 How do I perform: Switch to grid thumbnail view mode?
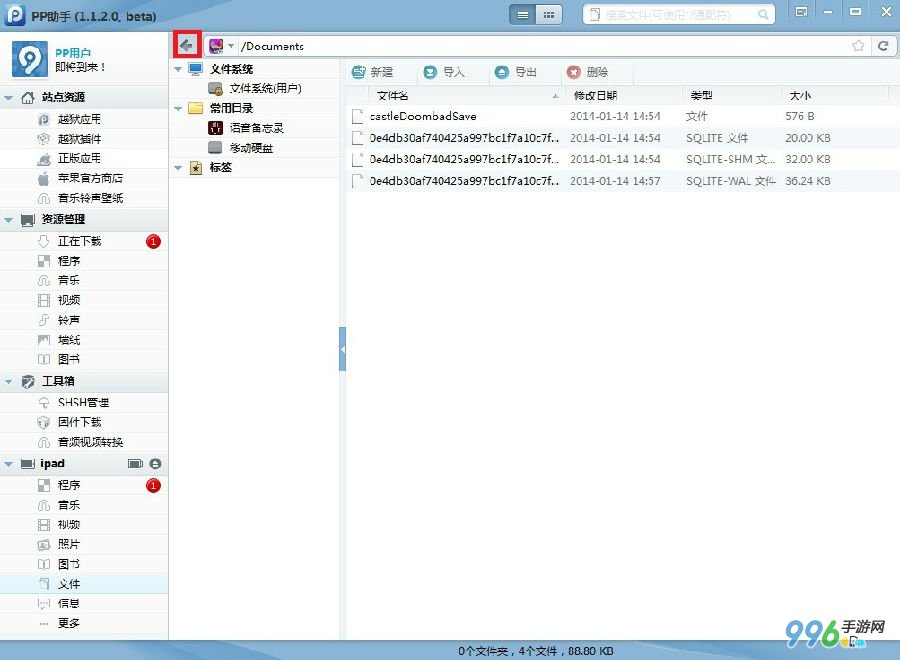click(549, 15)
